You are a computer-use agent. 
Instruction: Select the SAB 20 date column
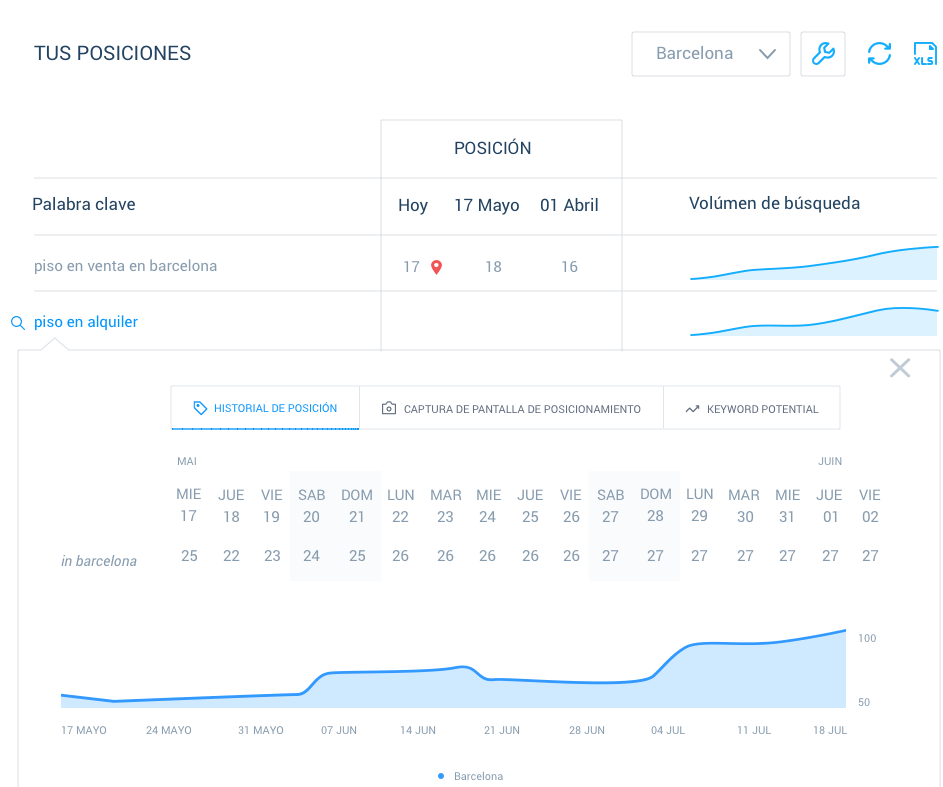(311, 506)
